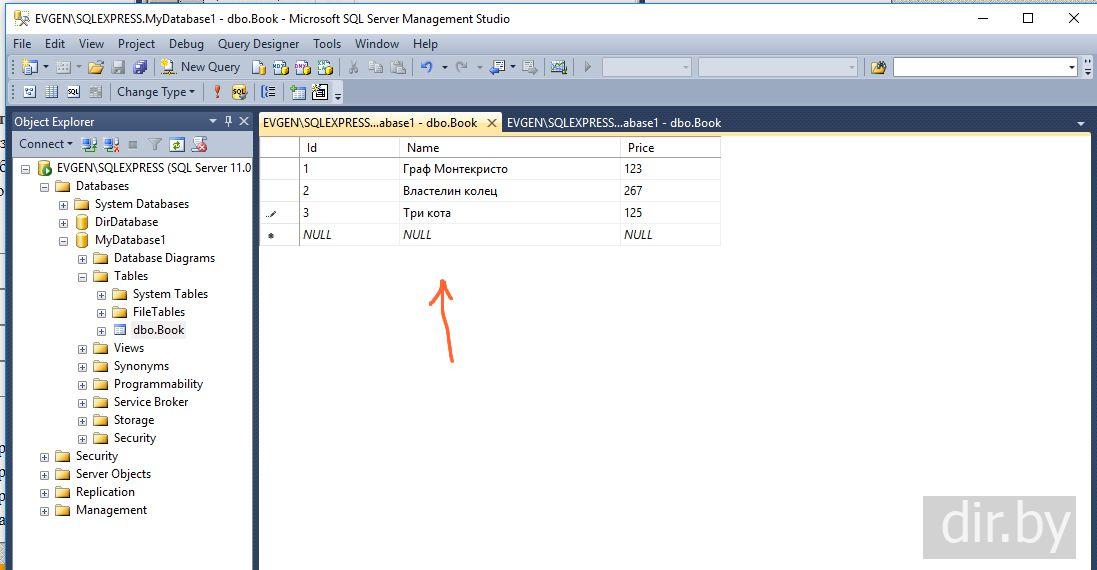Open the Query Designer menu
This screenshot has width=1097, height=570.
coord(258,44)
